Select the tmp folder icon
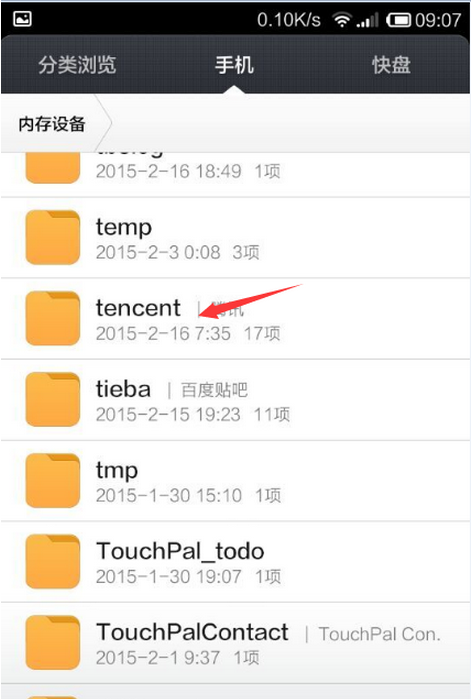 53,481
